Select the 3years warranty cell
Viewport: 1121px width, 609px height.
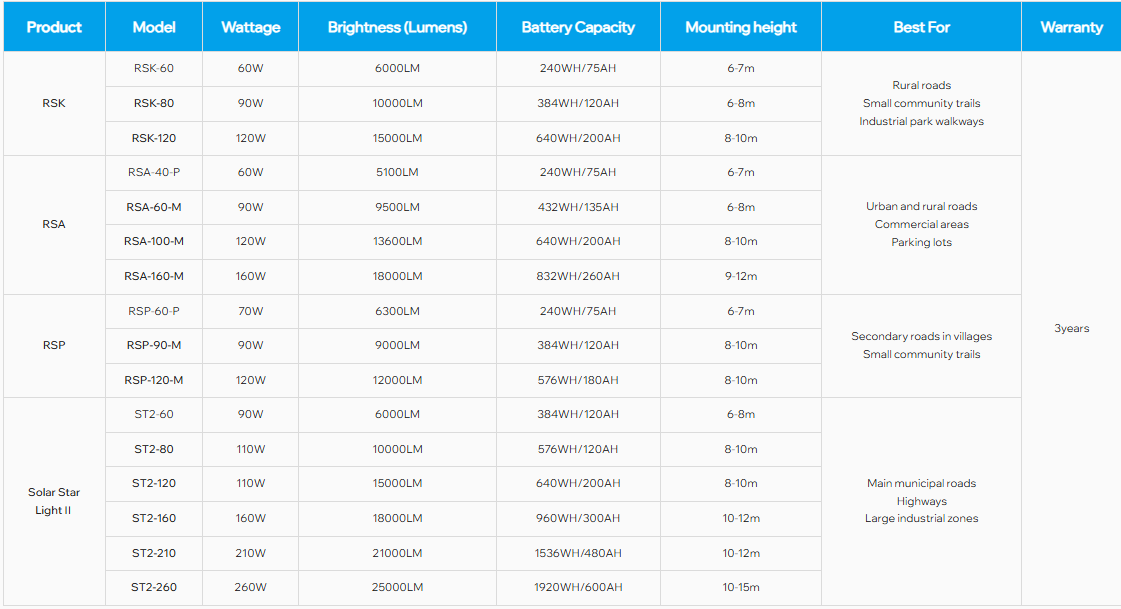(1071, 328)
